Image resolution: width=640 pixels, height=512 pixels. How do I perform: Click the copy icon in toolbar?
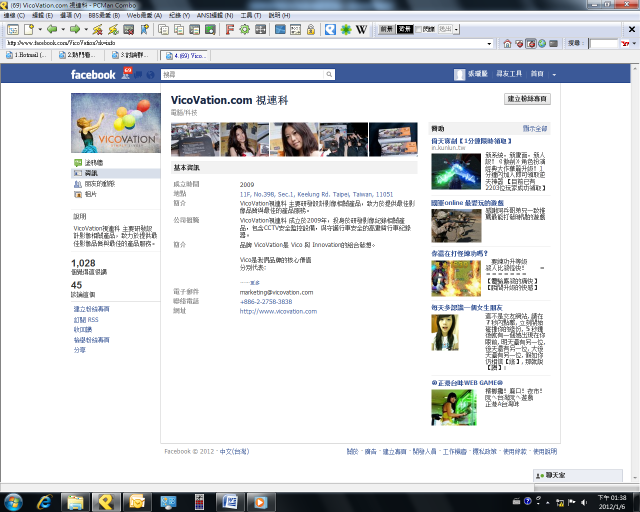pyautogui.click(x=164, y=29)
